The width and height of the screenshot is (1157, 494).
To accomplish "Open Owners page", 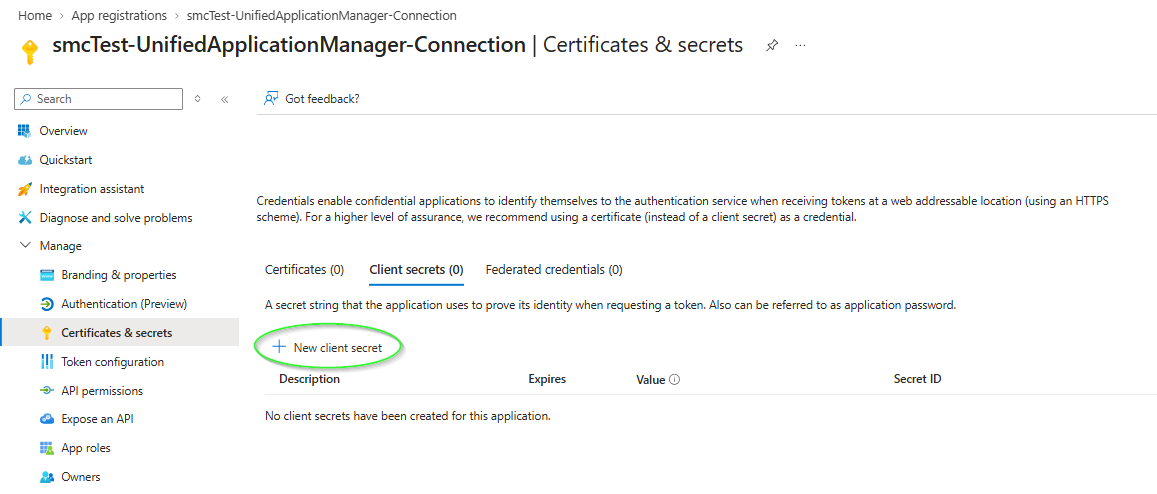I will pos(81,477).
